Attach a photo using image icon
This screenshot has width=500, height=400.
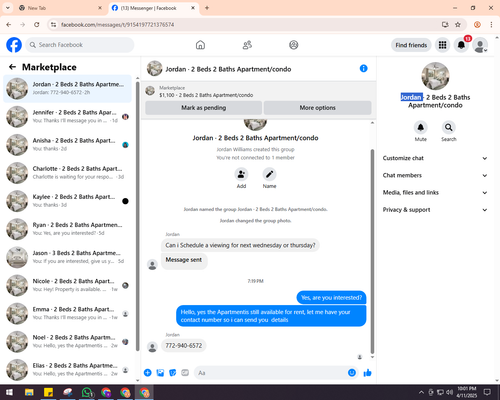pos(160,373)
